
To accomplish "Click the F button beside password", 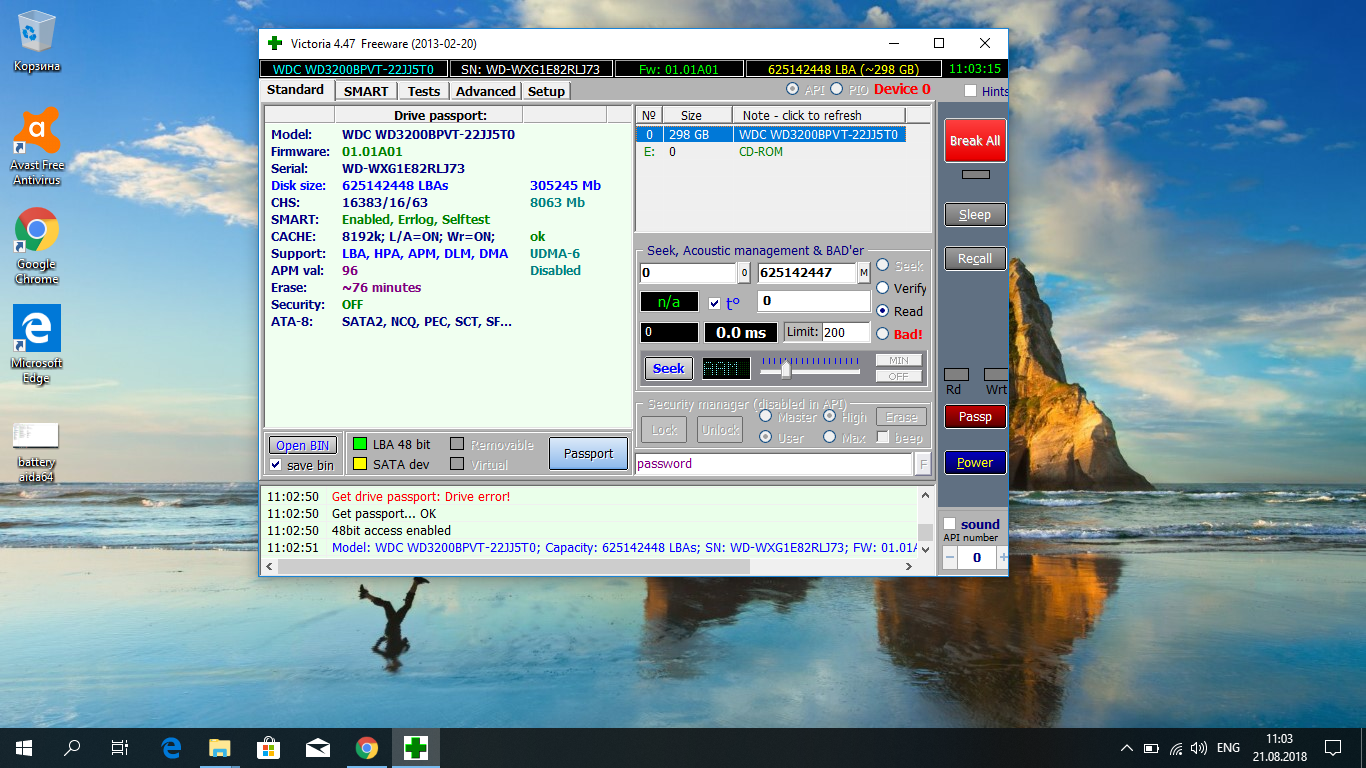I will point(923,464).
